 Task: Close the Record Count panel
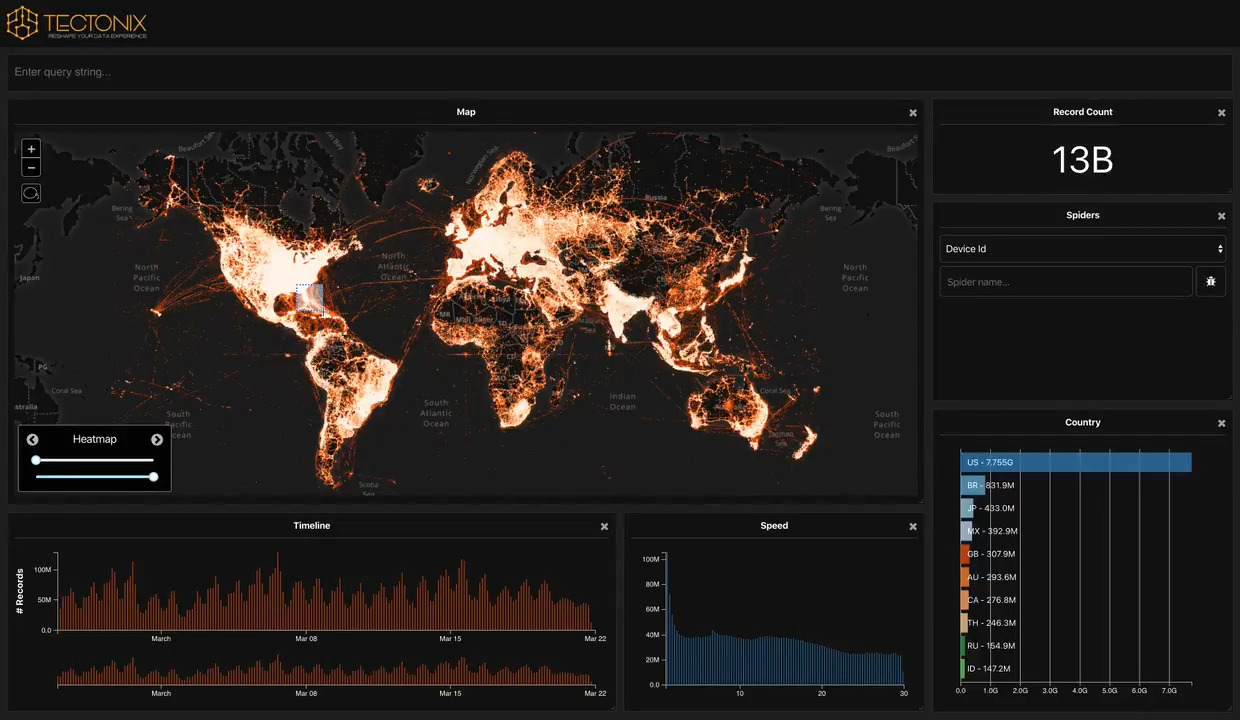(x=1221, y=113)
